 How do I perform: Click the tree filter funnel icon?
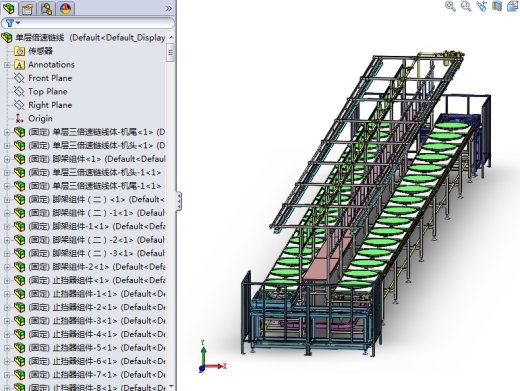pyautogui.click(x=10, y=23)
